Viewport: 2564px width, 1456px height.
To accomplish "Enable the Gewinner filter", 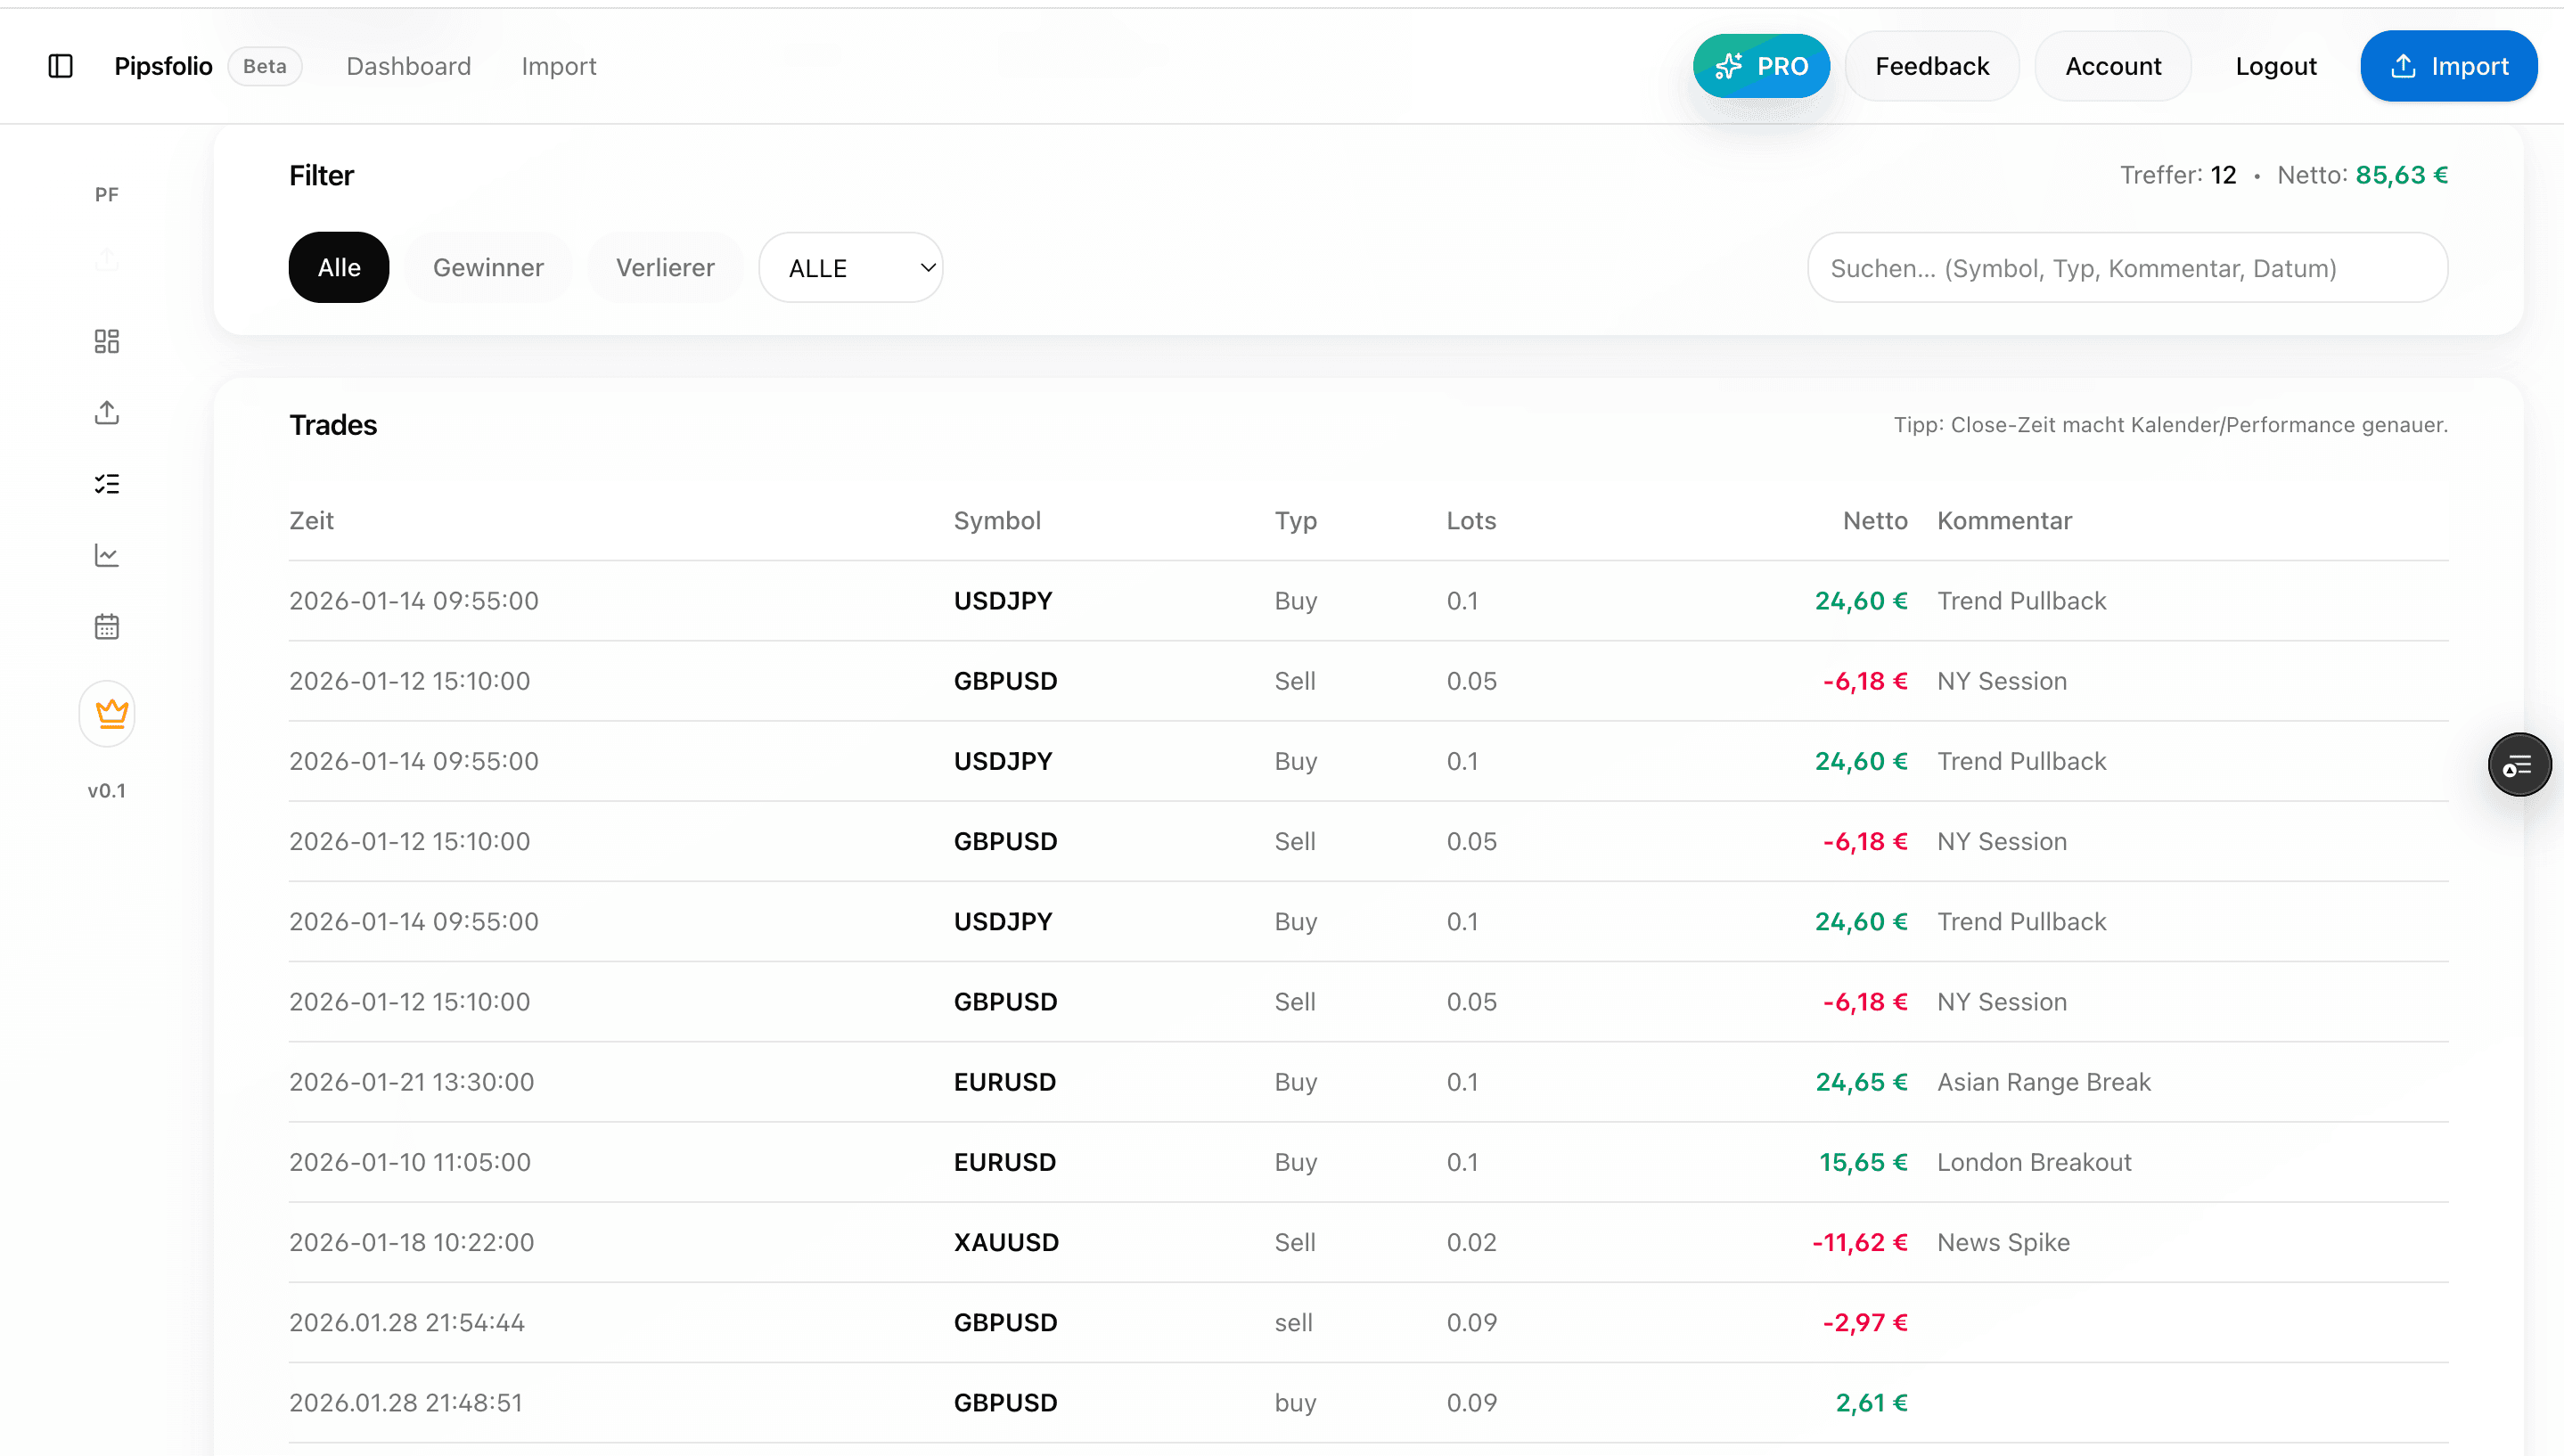I will click(x=488, y=267).
